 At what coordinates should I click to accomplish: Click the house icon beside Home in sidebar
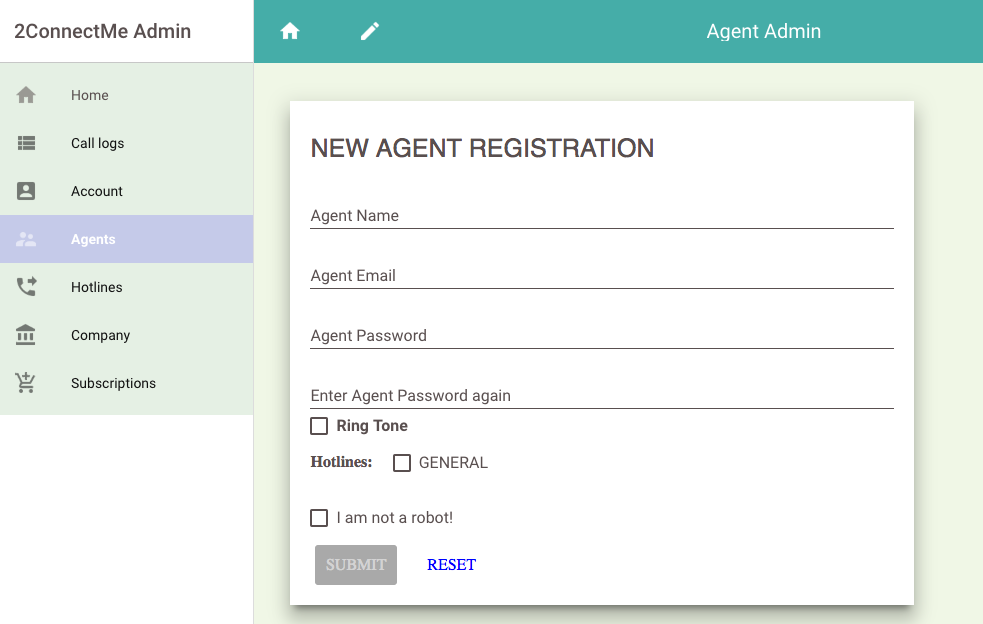[27, 95]
